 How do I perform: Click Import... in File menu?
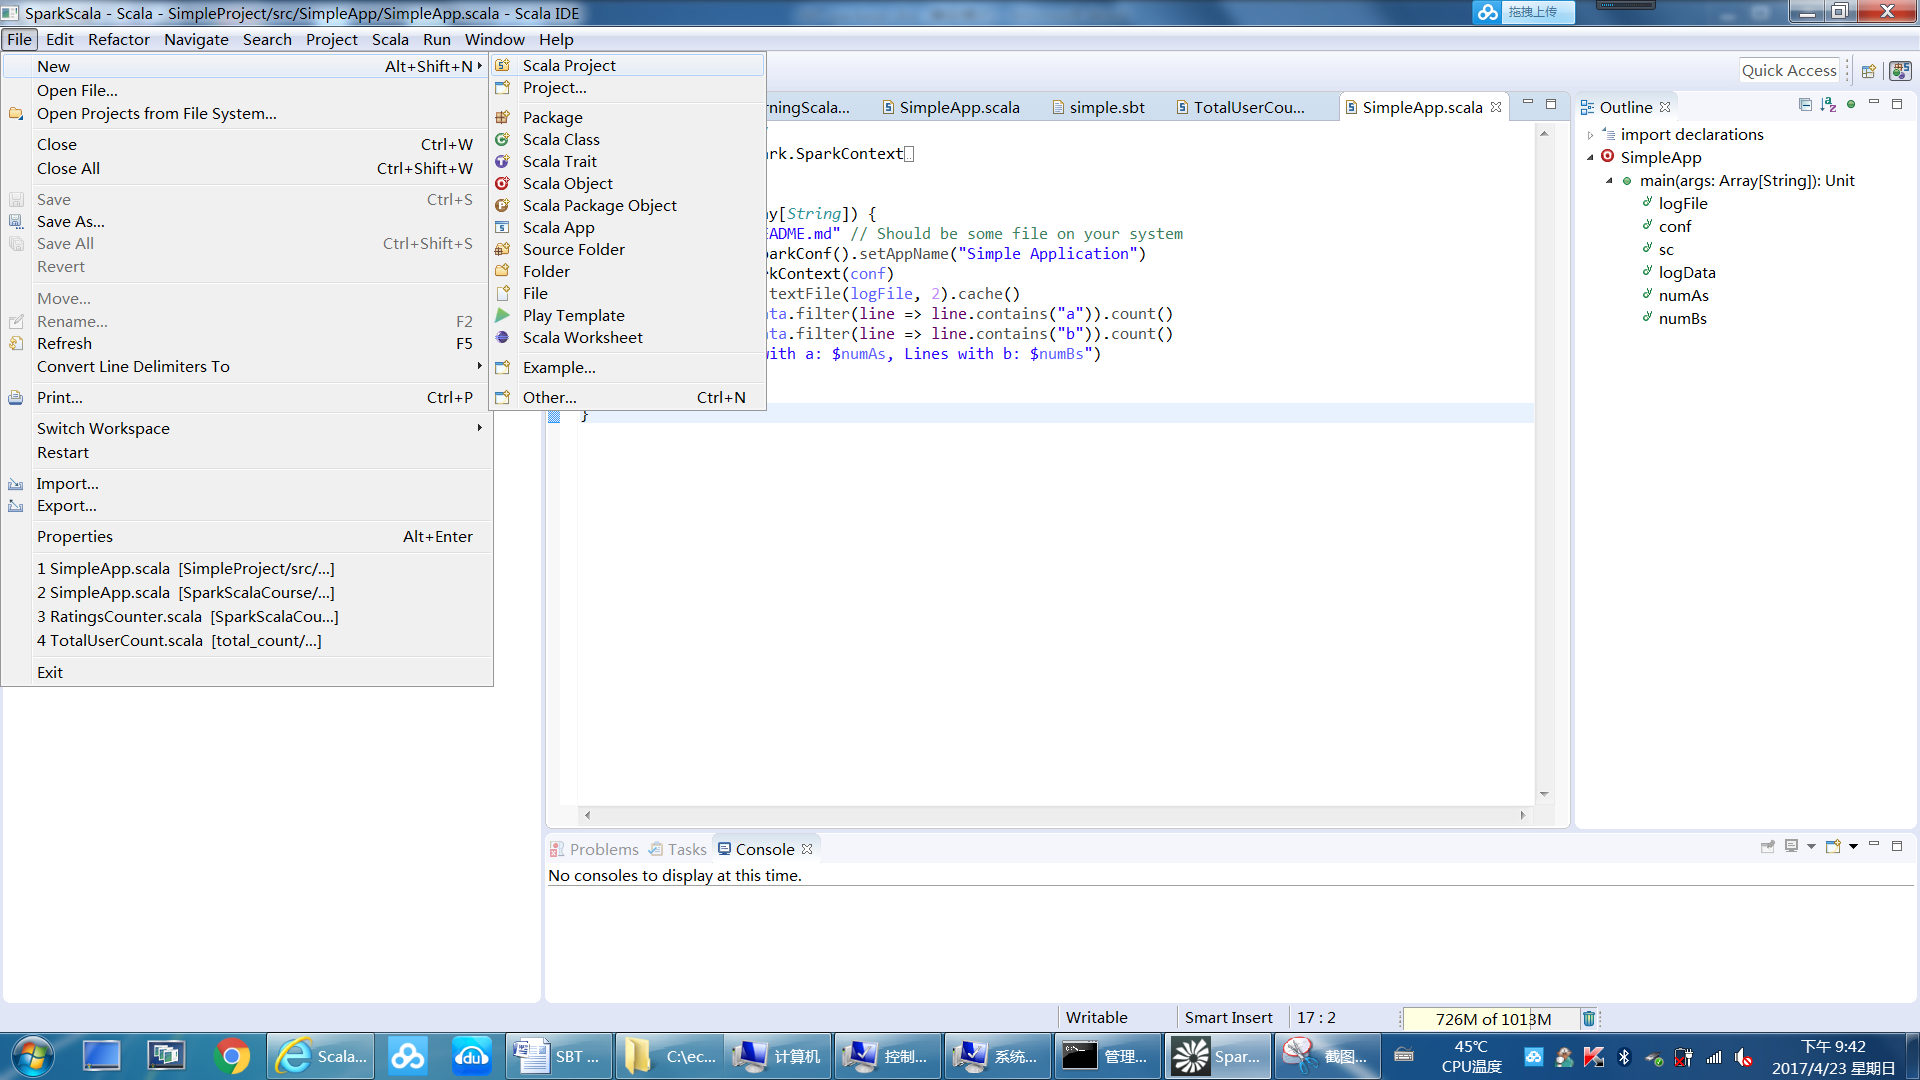pyautogui.click(x=247, y=483)
